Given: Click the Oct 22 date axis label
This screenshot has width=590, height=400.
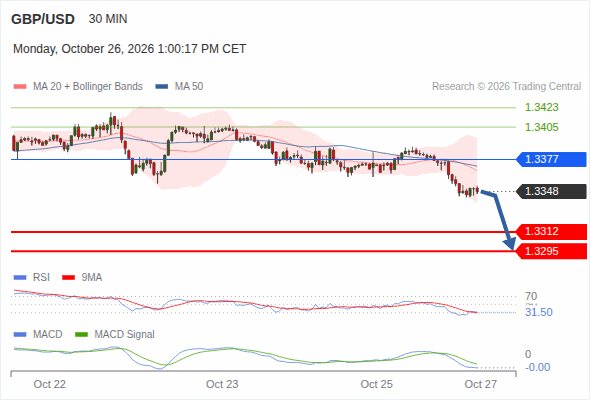Looking at the screenshot, I should (x=50, y=384).
